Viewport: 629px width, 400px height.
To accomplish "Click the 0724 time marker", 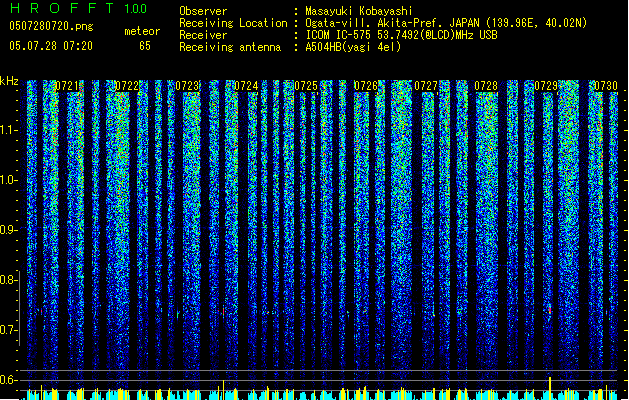I will 246,86.
